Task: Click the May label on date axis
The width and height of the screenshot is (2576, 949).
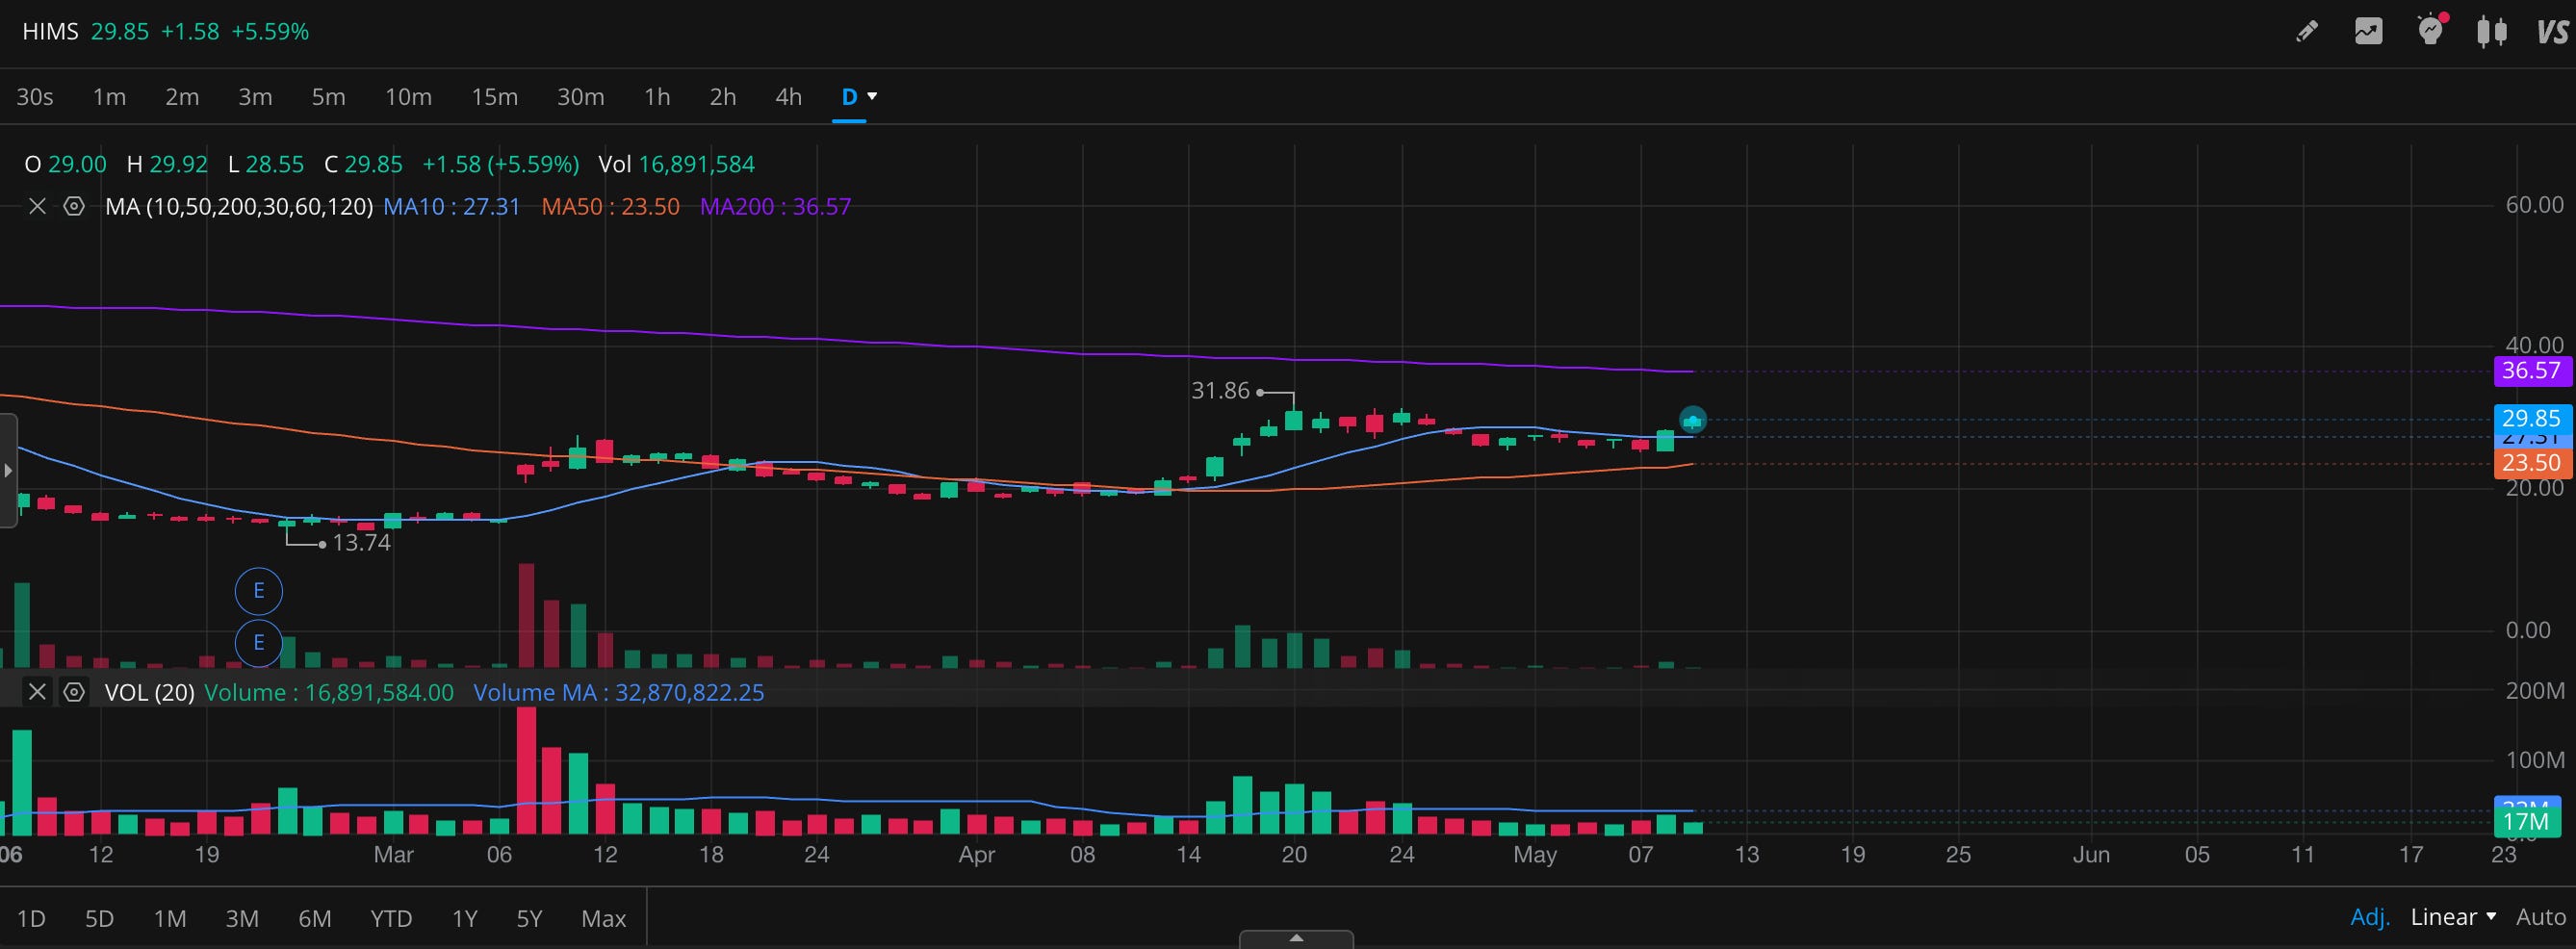Action: coord(1535,855)
